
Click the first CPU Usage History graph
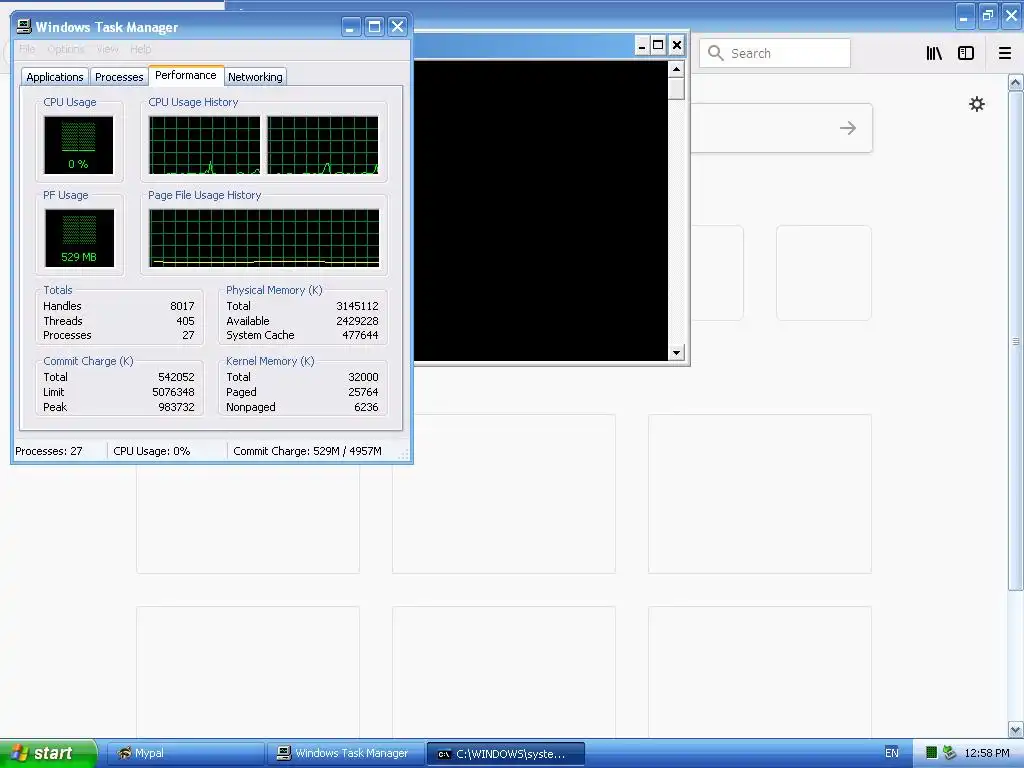[204, 145]
